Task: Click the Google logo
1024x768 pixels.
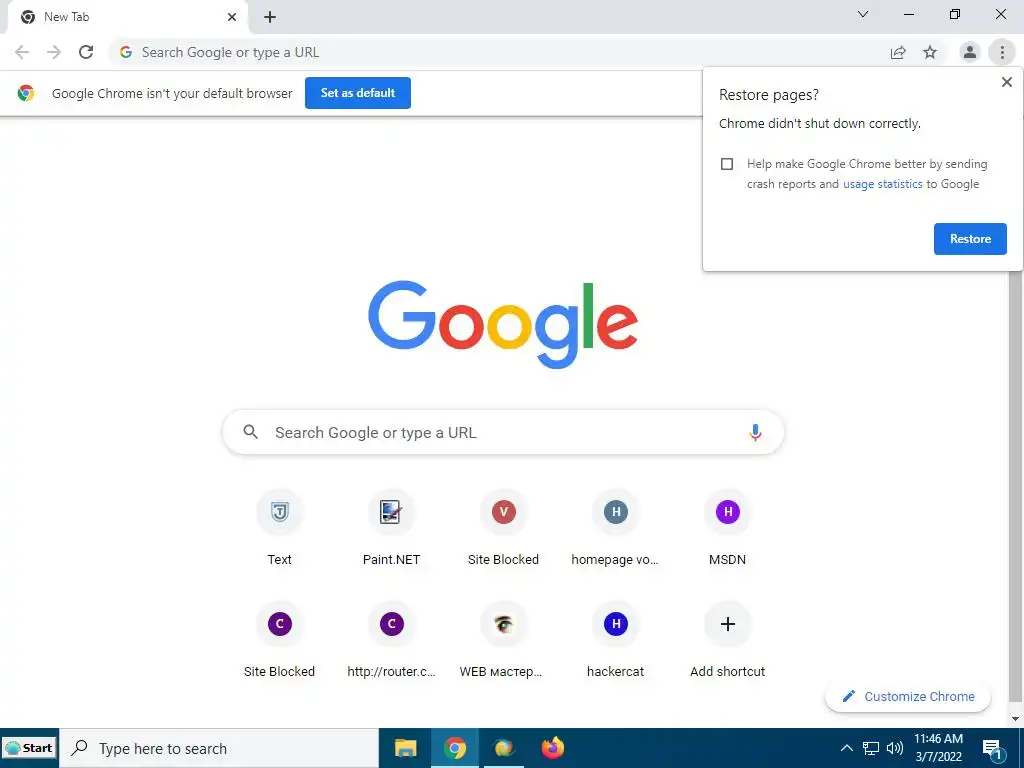Action: [x=503, y=324]
